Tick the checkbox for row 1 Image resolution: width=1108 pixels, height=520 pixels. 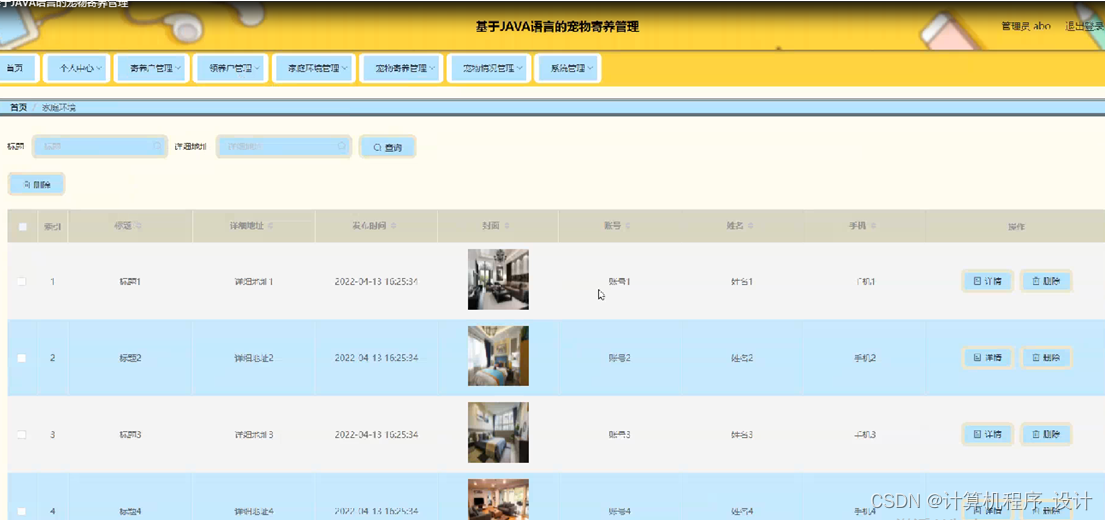(x=22, y=281)
